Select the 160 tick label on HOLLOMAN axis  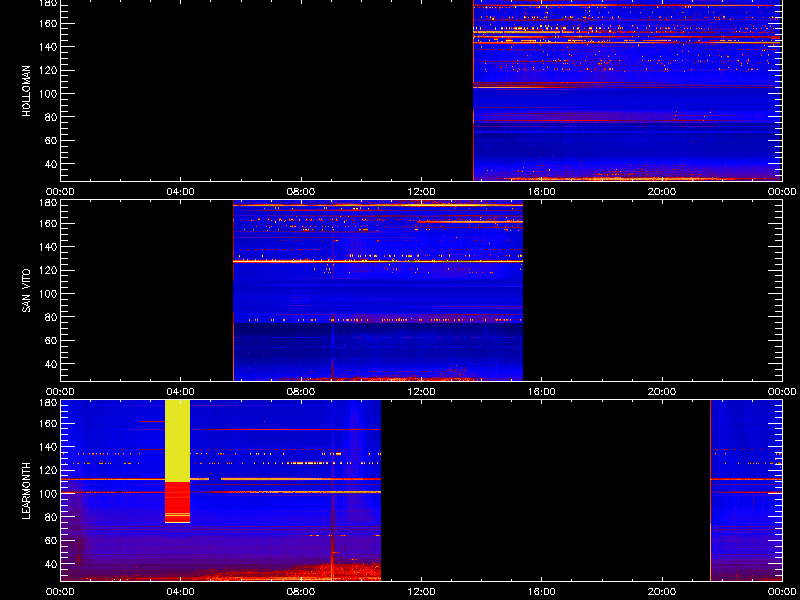(x=47, y=23)
